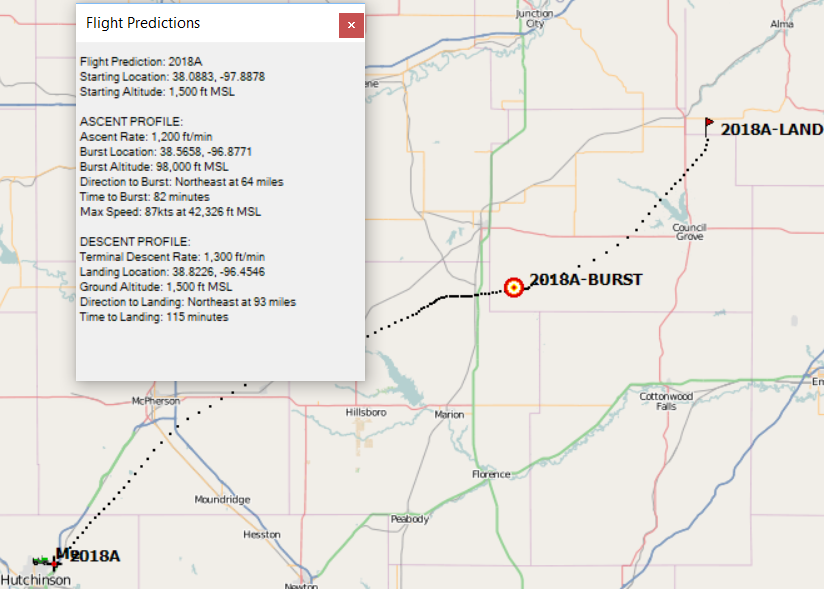824x589 pixels.
Task: Select the Burst Location coordinates line
Action: (166, 152)
